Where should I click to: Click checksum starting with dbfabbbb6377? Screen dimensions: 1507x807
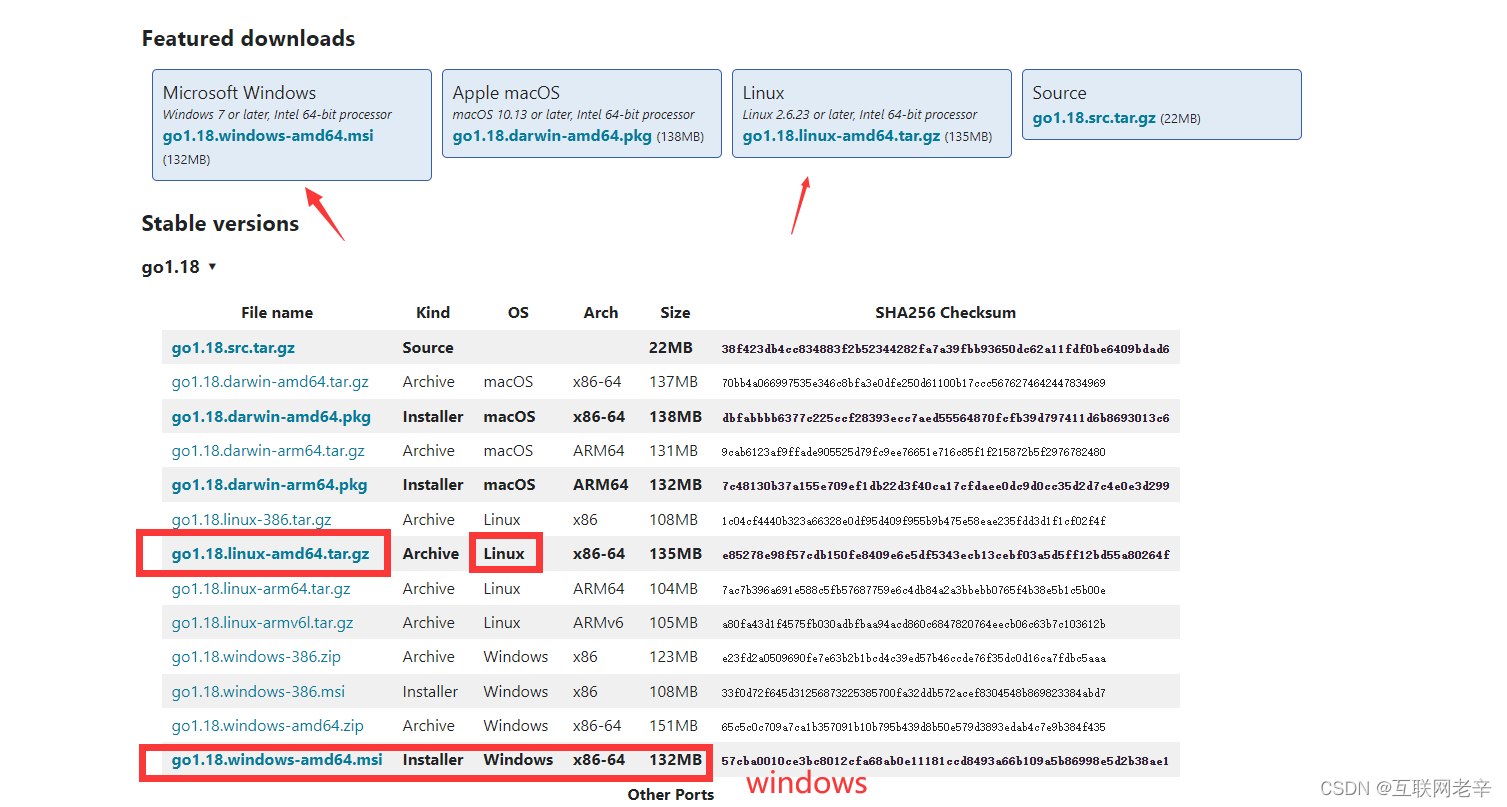tap(946, 417)
